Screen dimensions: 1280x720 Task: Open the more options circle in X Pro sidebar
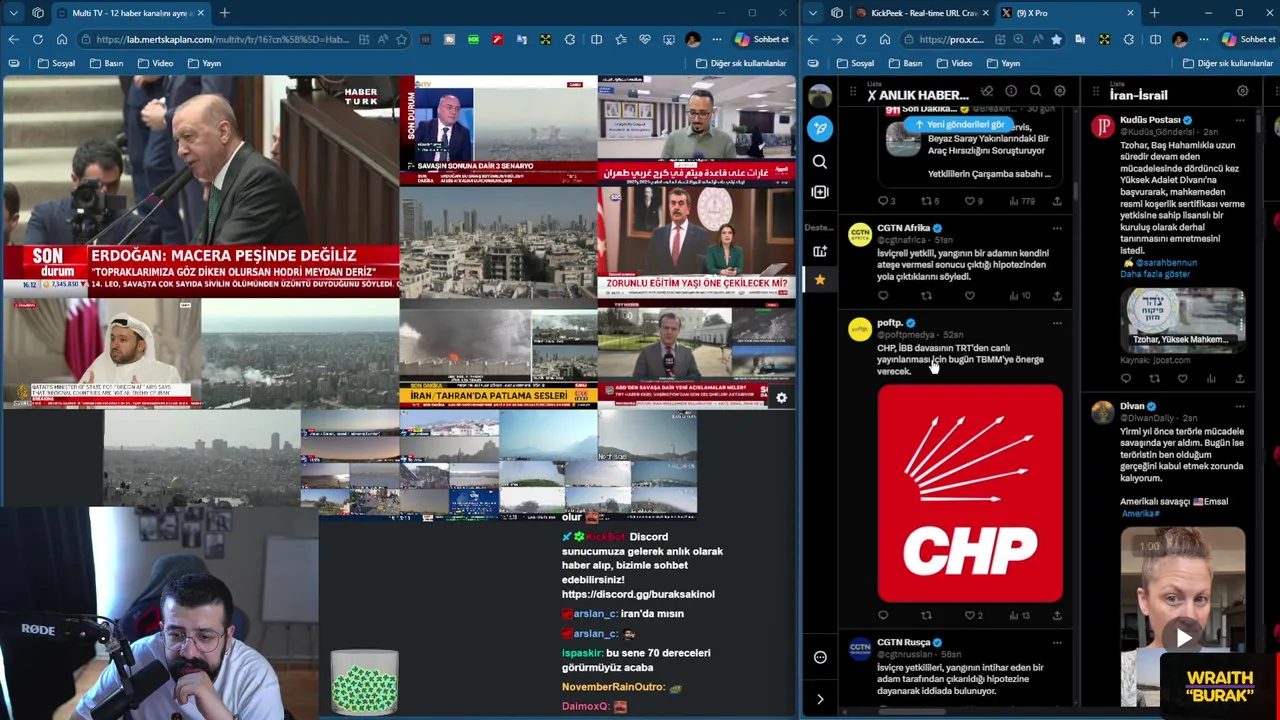[820, 657]
